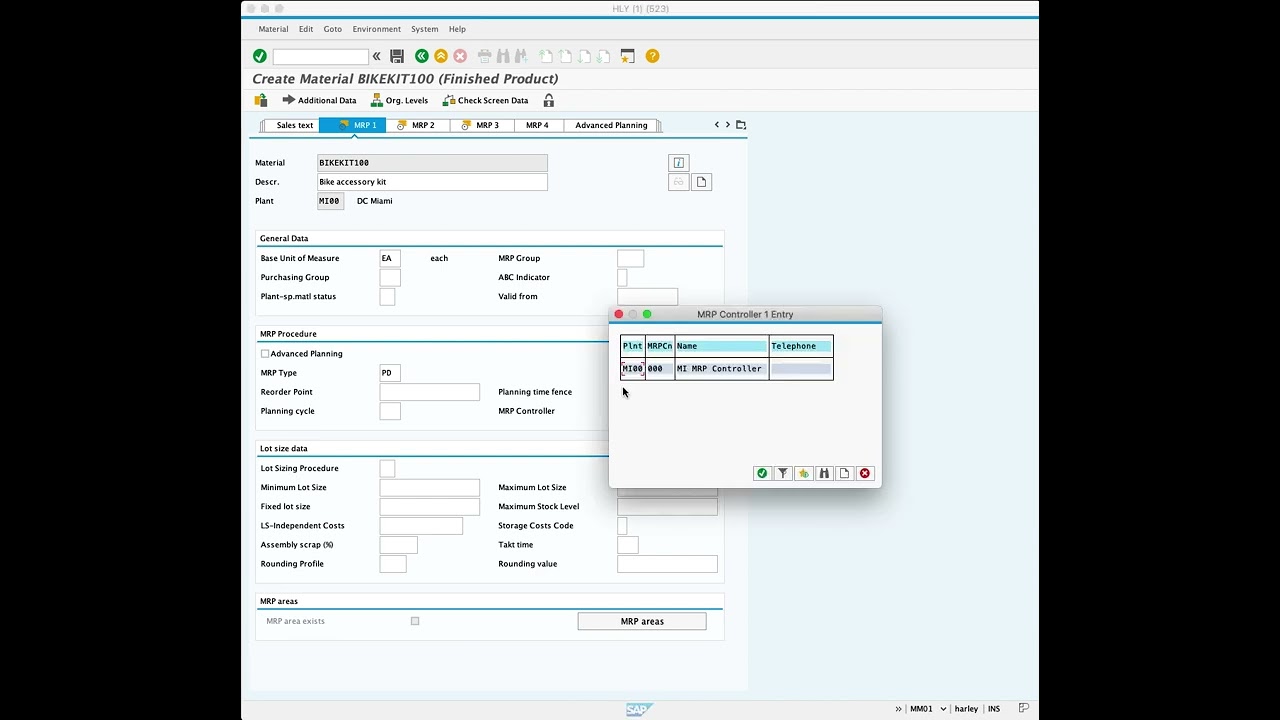Switch to the Advanced Planning tab
The width and height of the screenshot is (1280, 720).
(x=611, y=125)
